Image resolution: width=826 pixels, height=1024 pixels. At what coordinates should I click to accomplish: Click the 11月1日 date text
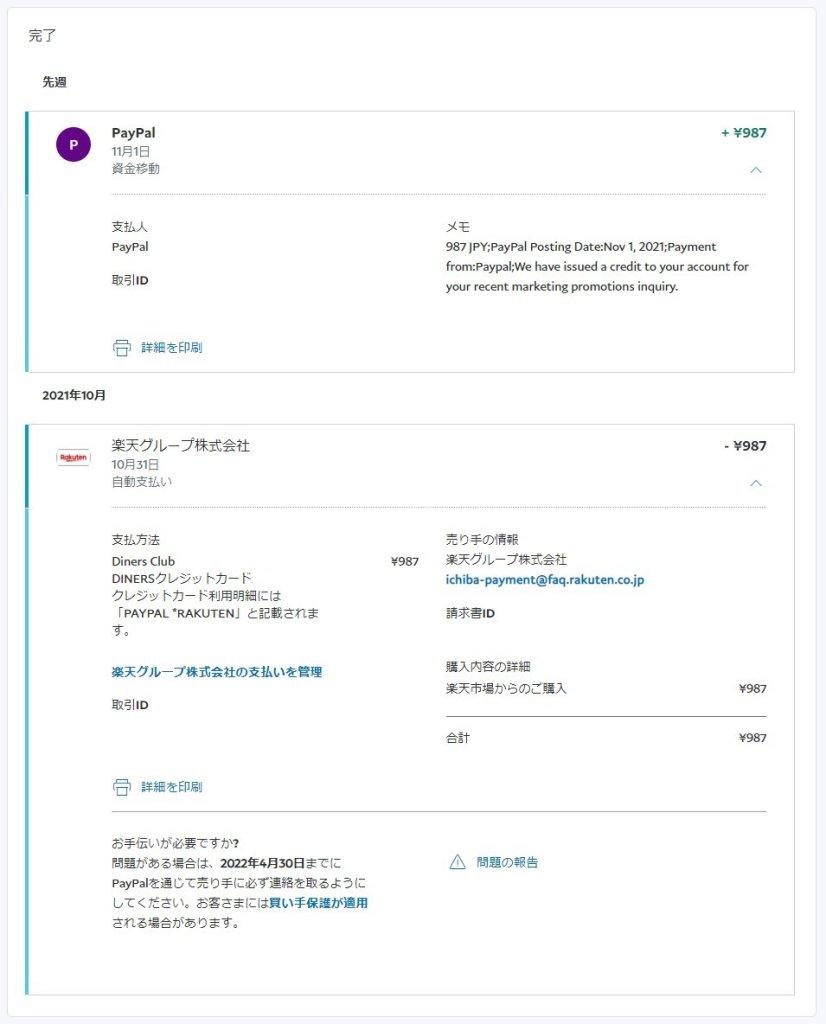point(131,152)
